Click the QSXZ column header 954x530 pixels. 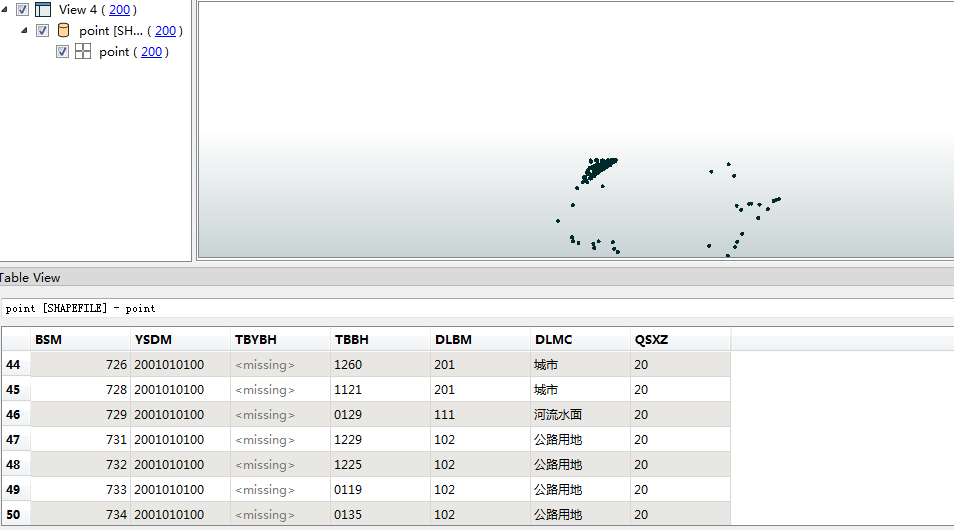tap(680, 340)
